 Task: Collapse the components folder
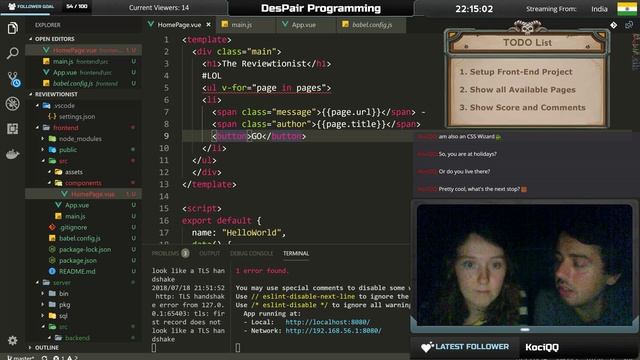coord(83,183)
